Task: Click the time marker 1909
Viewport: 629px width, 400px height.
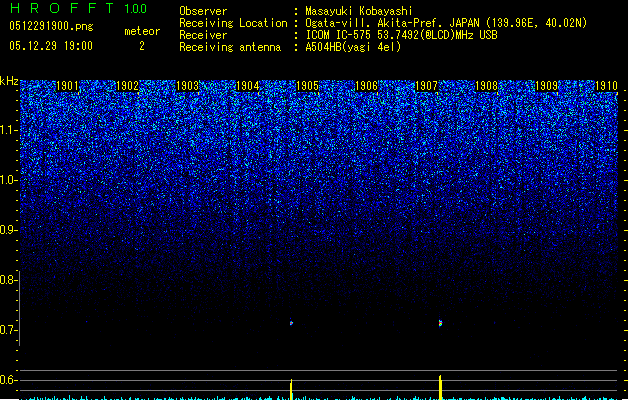Action: [546, 85]
